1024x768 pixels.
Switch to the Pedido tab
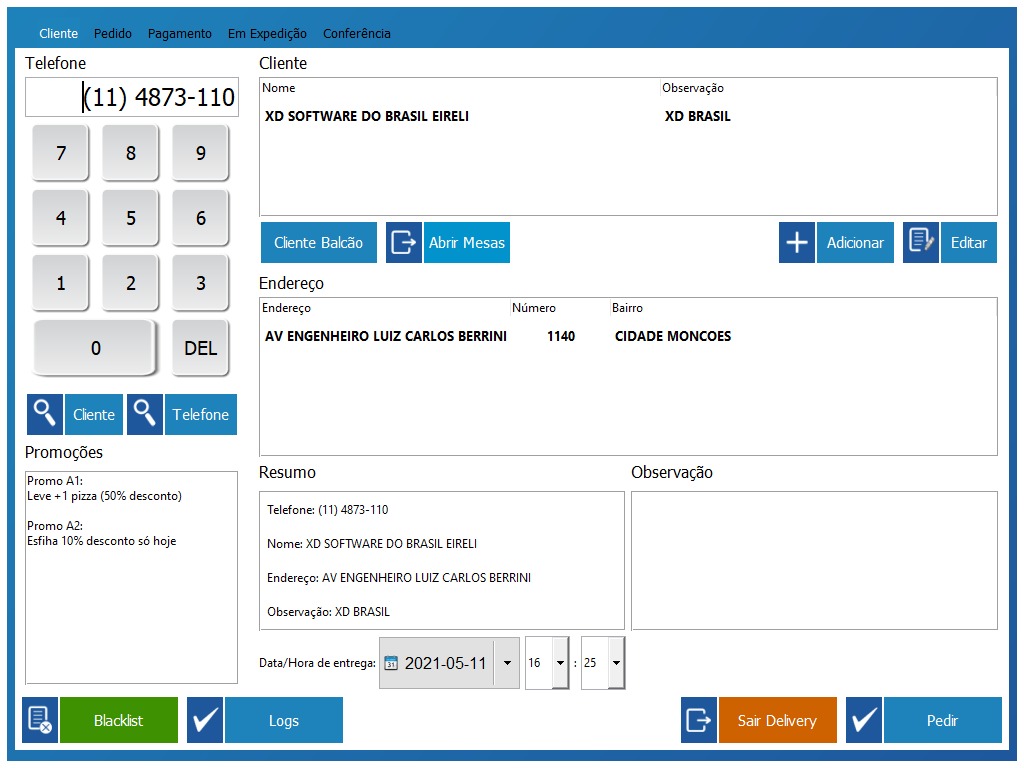[x=113, y=33]
